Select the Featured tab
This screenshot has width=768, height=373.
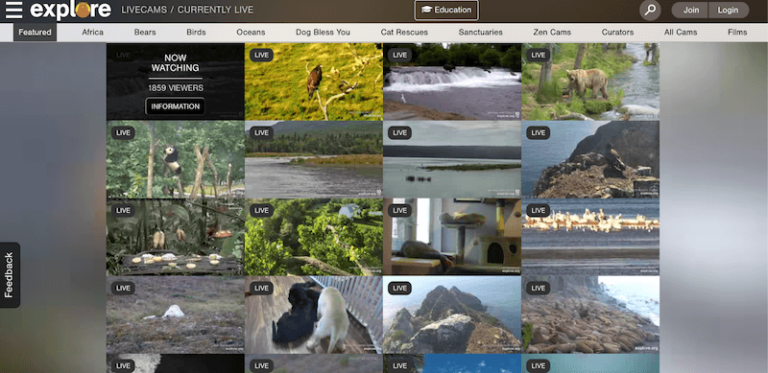(x=35, y=32)
